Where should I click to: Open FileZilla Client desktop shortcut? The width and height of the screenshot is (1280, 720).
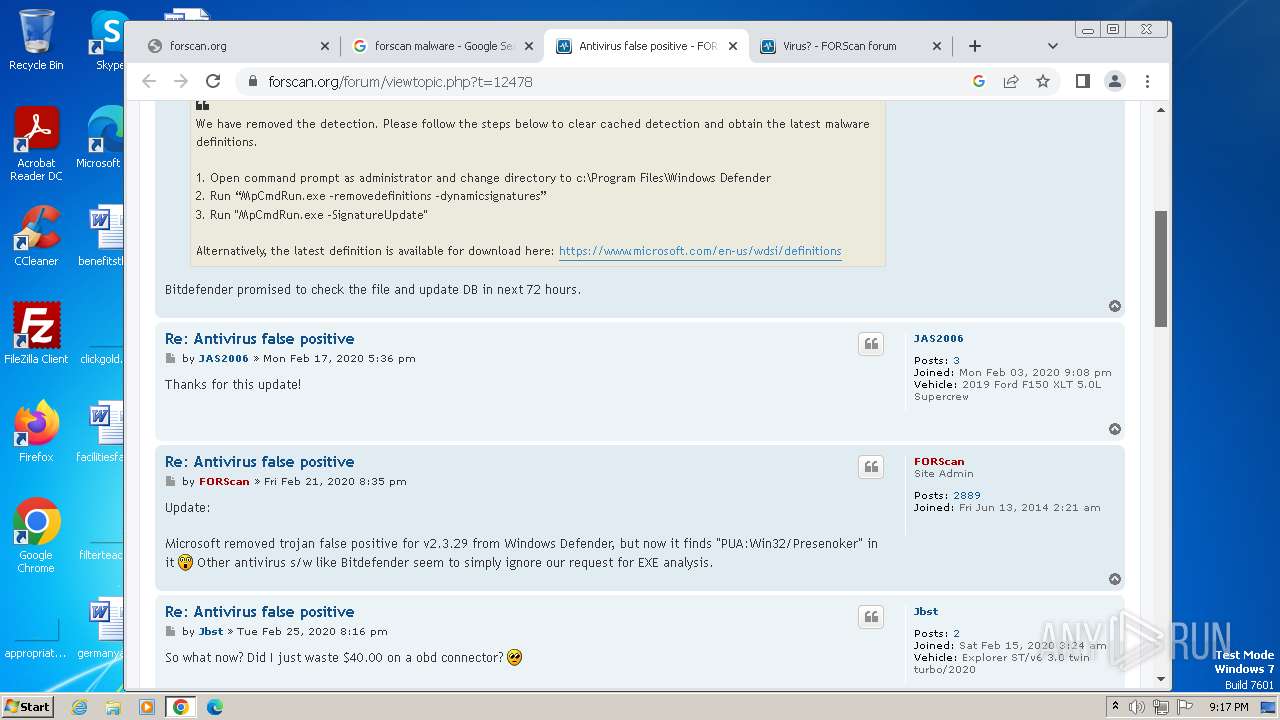[36, 334]
